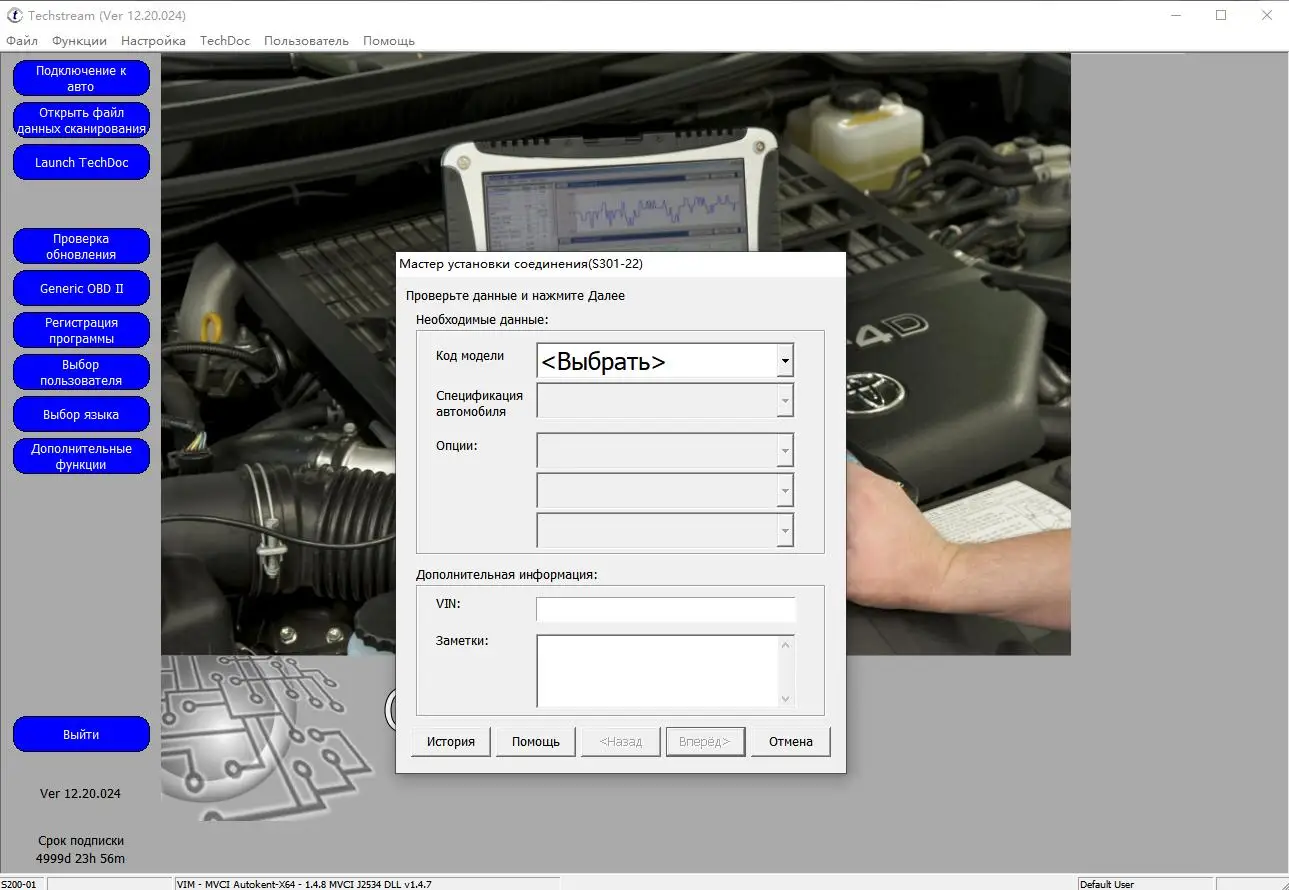Click inside the Заметки text area

[x=656, y=670]
